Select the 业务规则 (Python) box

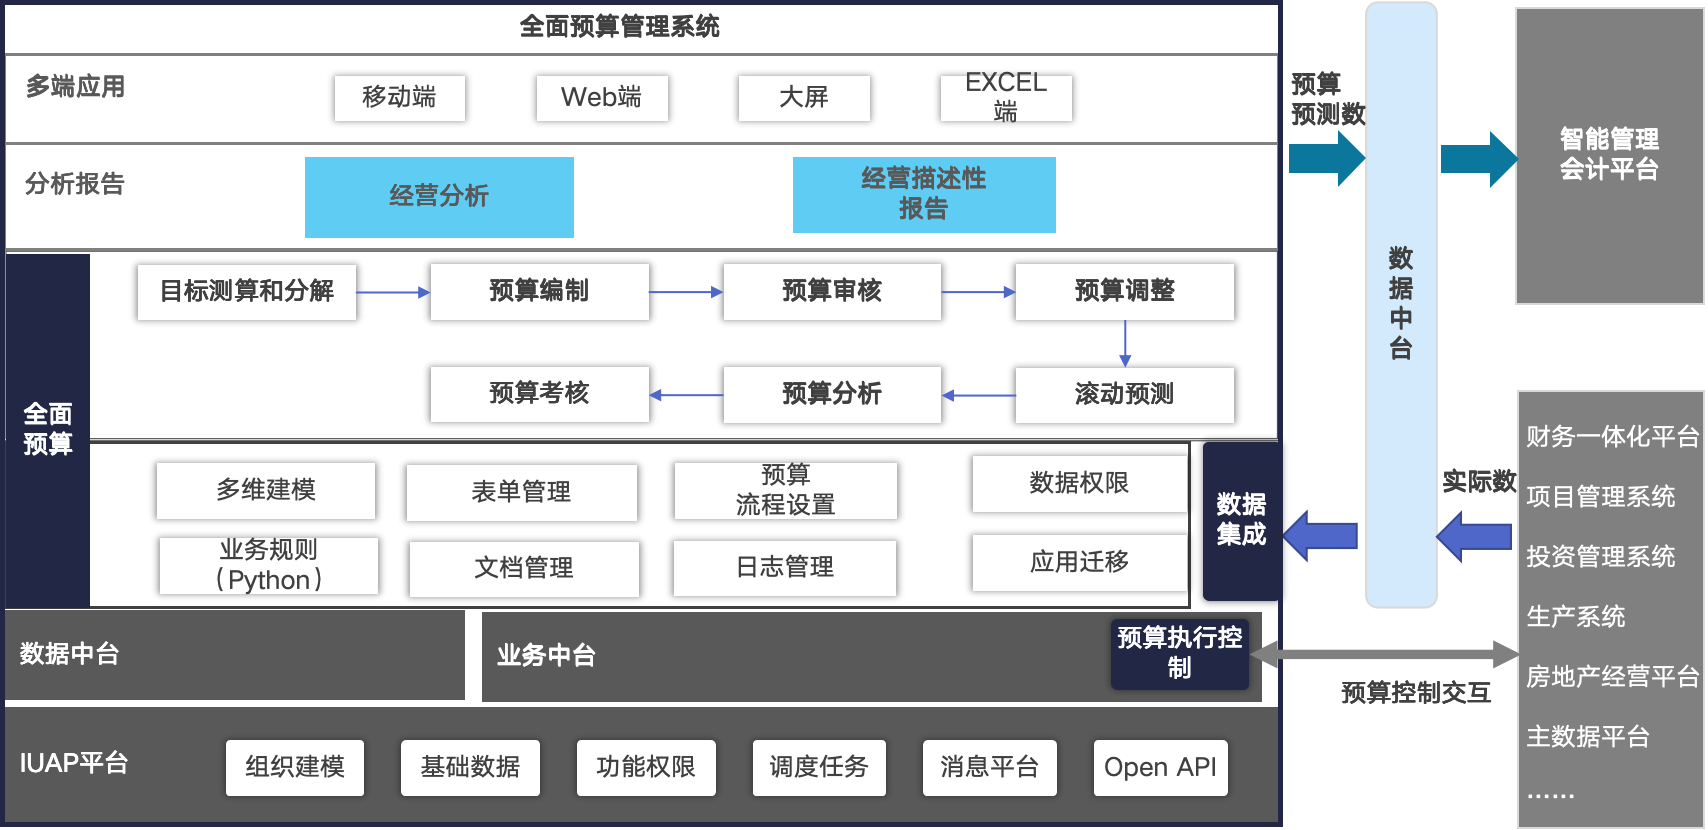[268, 566]
